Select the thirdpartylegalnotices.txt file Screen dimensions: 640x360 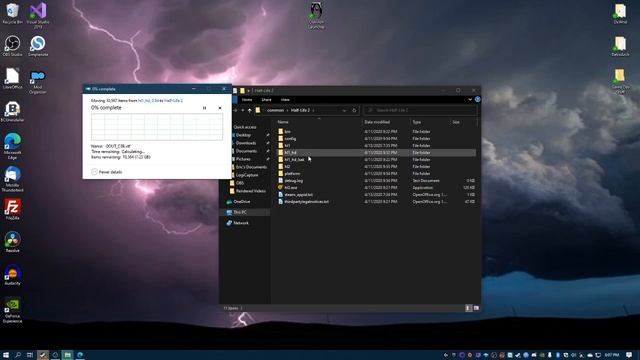306,202
